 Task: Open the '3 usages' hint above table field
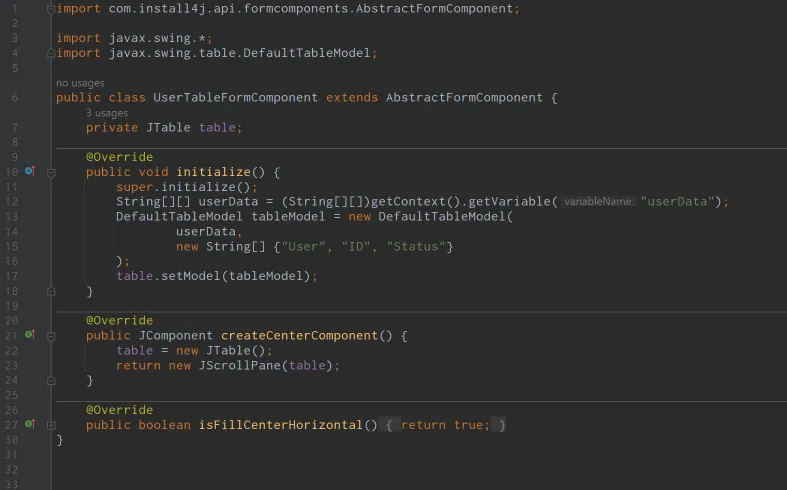coord(107,113)
